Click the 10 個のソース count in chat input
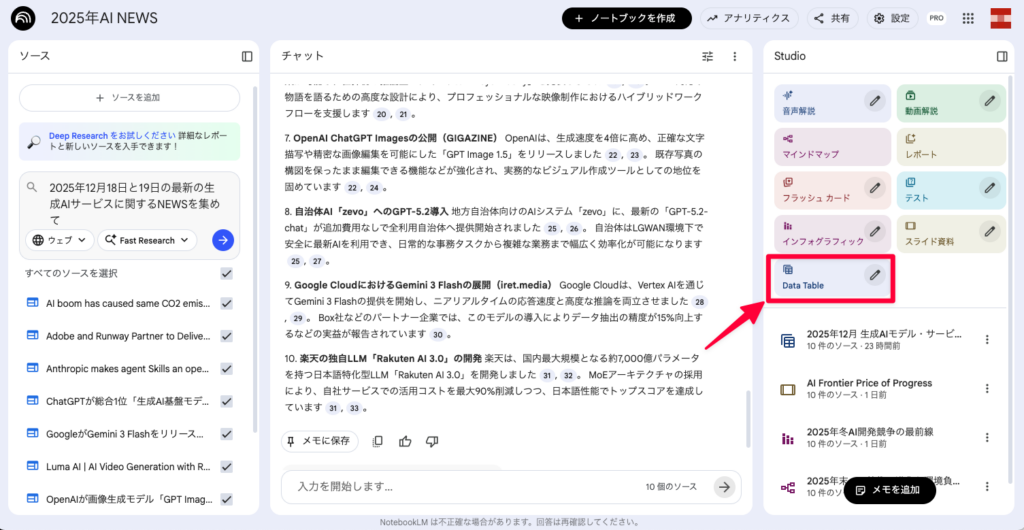The height and width of the screenshot is (530, 1024). pos(671,486)
